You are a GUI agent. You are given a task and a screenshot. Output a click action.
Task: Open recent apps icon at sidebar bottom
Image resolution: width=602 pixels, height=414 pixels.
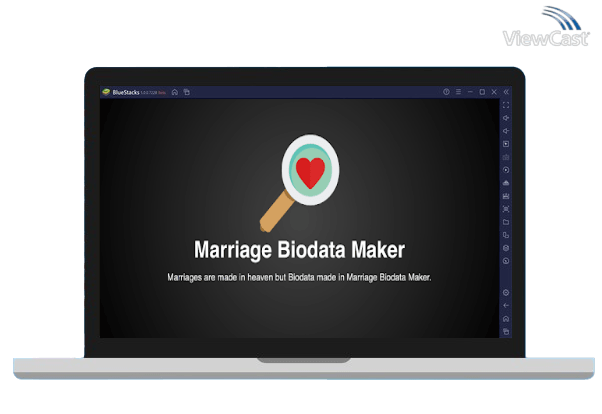[506, 331]
